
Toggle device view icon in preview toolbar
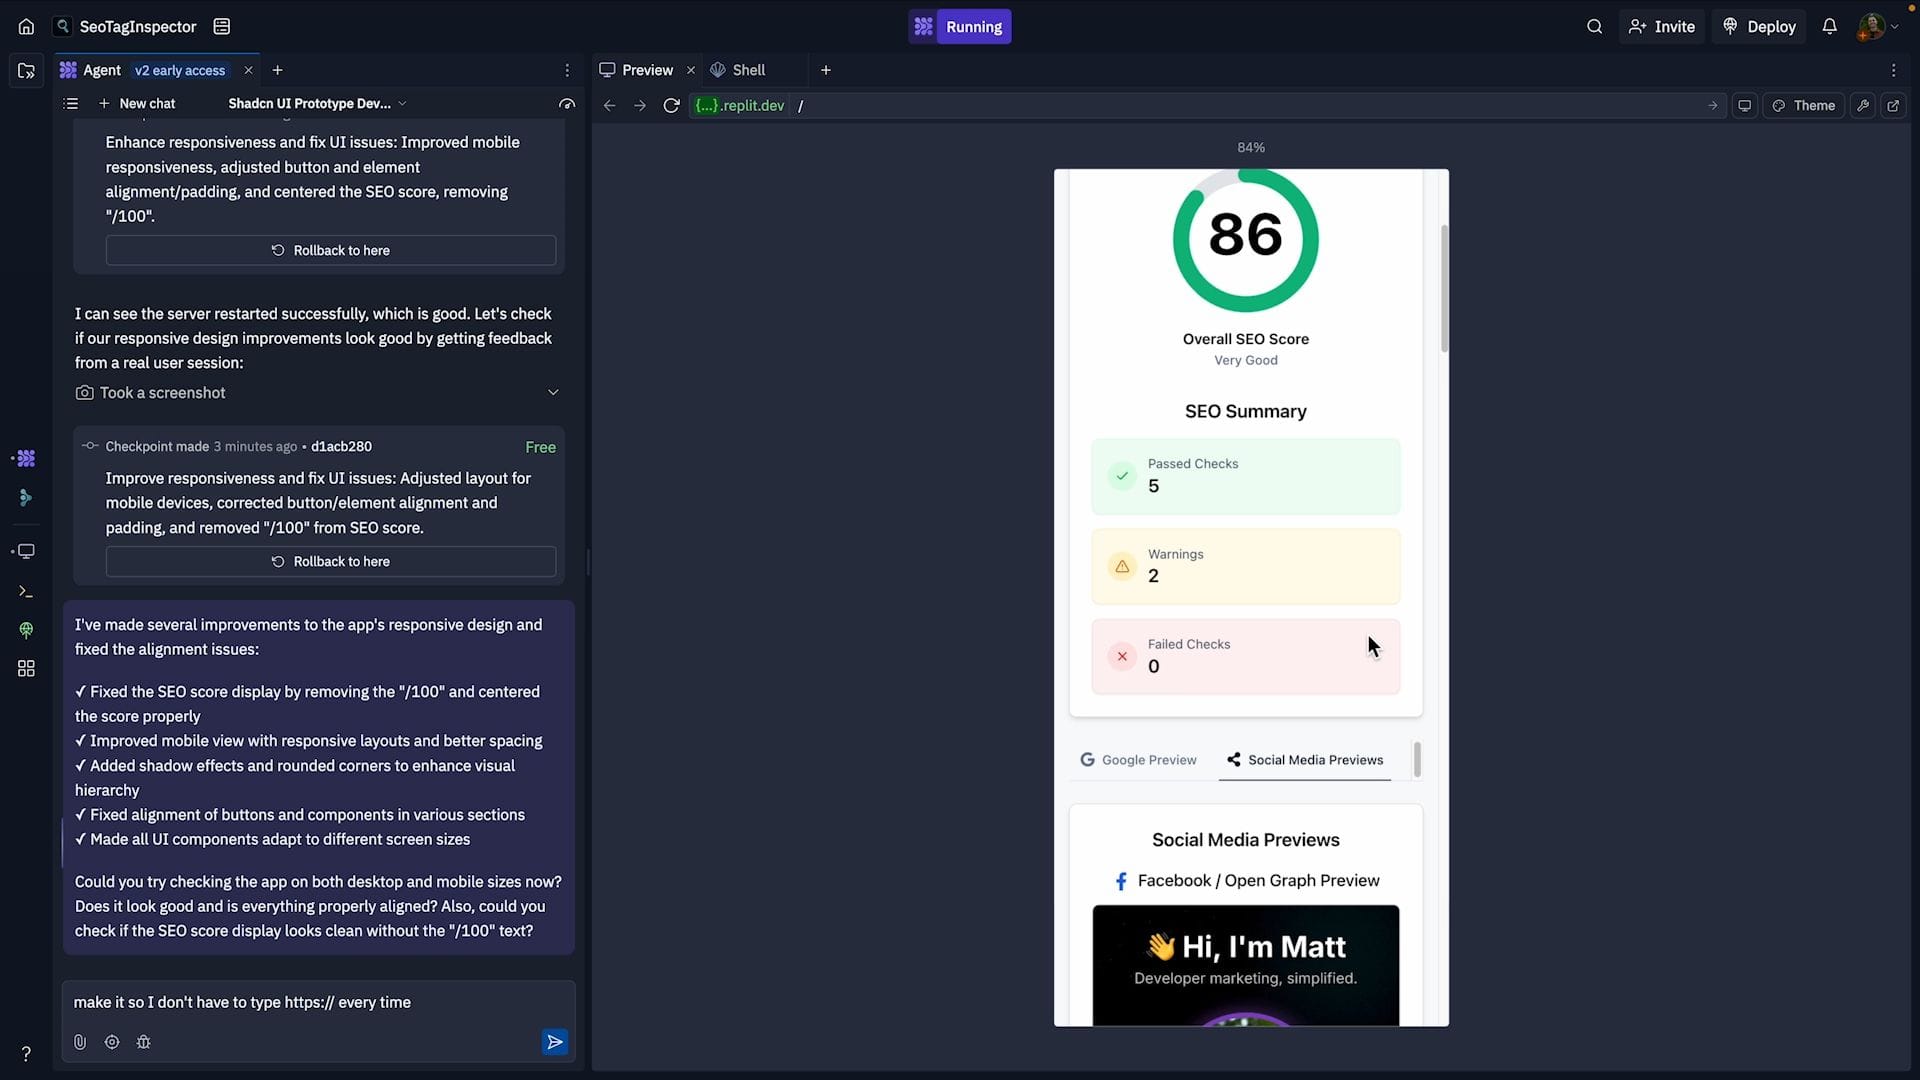click(x=1744, y=106)
